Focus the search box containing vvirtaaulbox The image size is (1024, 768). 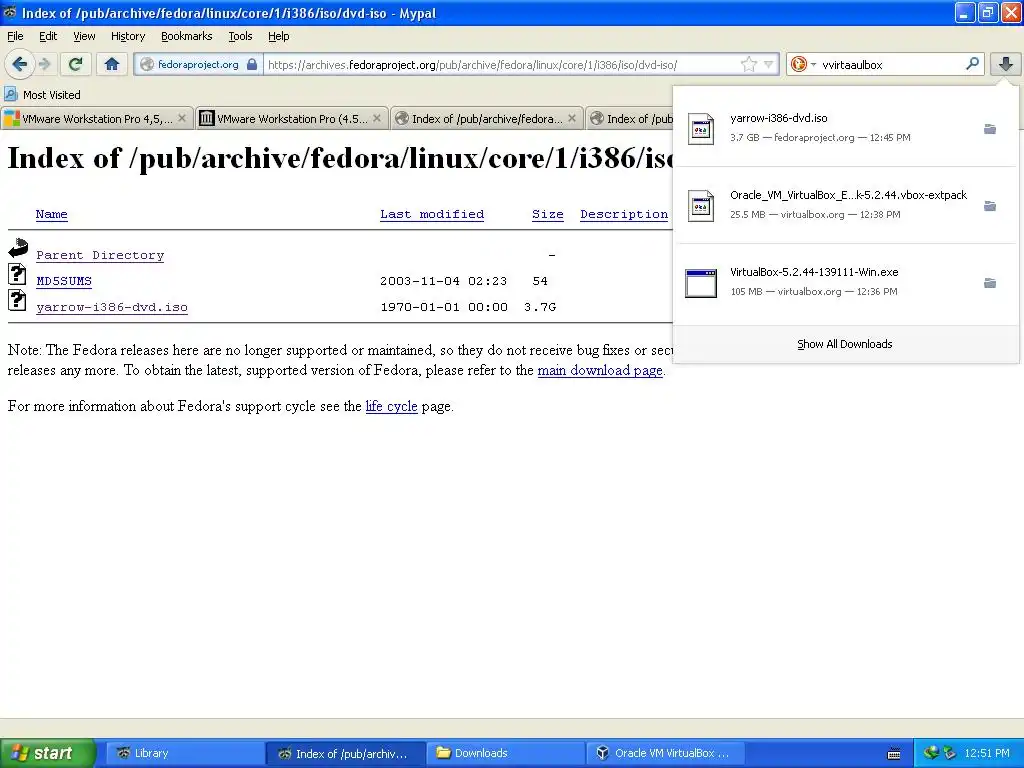pos(891,64)
